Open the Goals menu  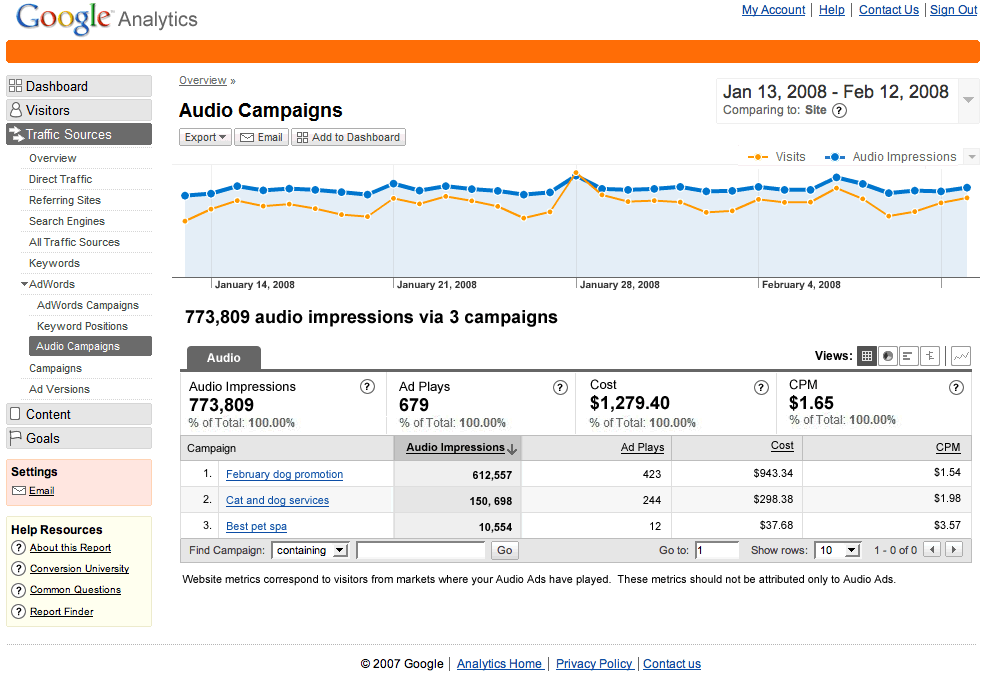point(79,438)
